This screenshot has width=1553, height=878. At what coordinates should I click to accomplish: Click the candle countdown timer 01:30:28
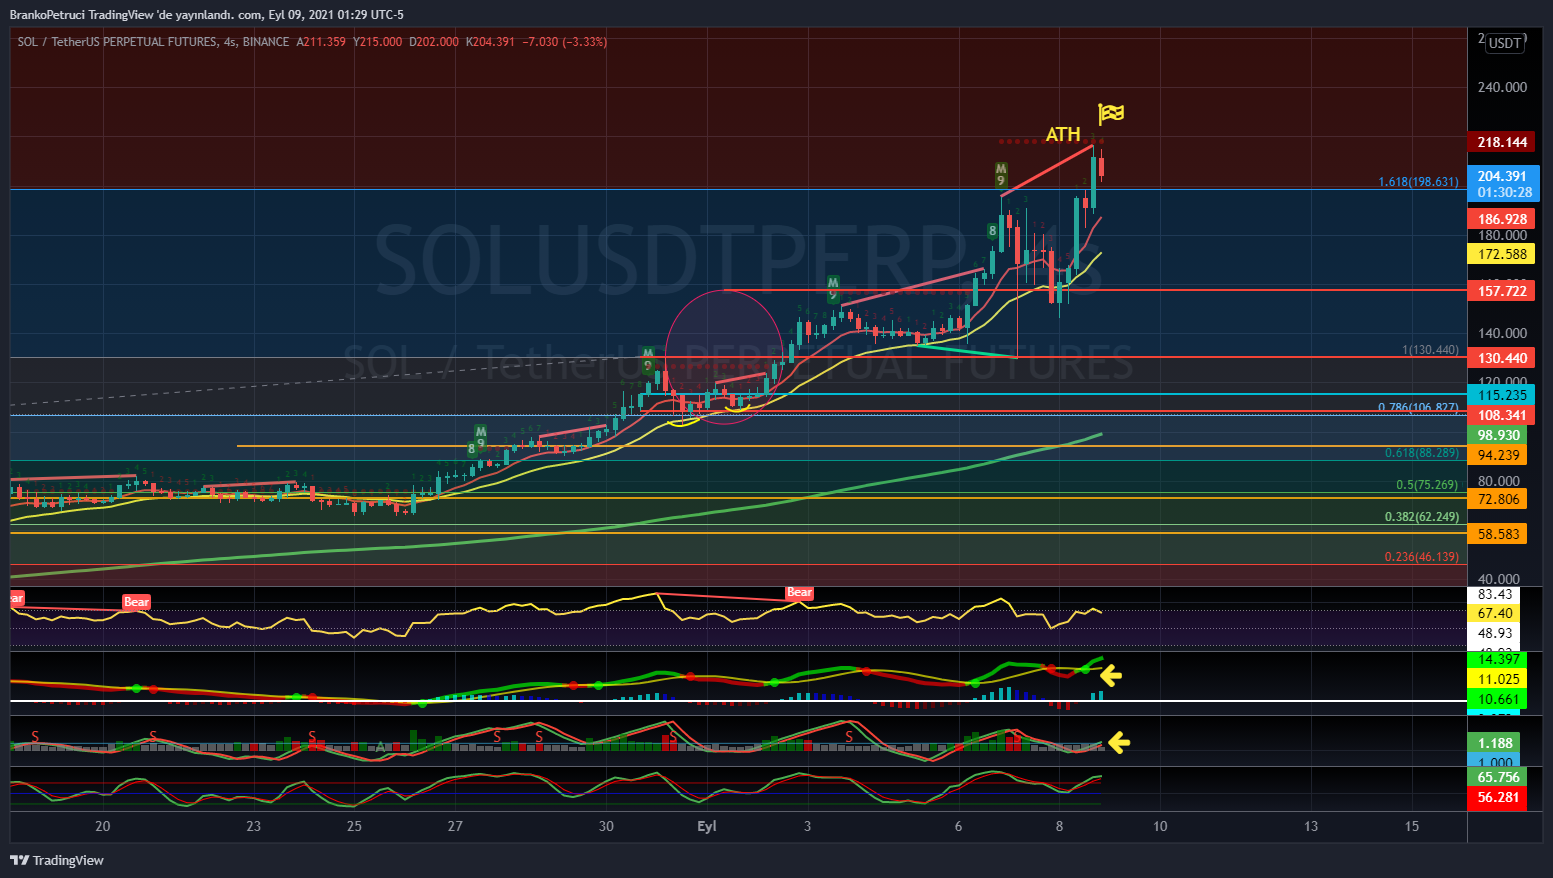pos(1503,192)
